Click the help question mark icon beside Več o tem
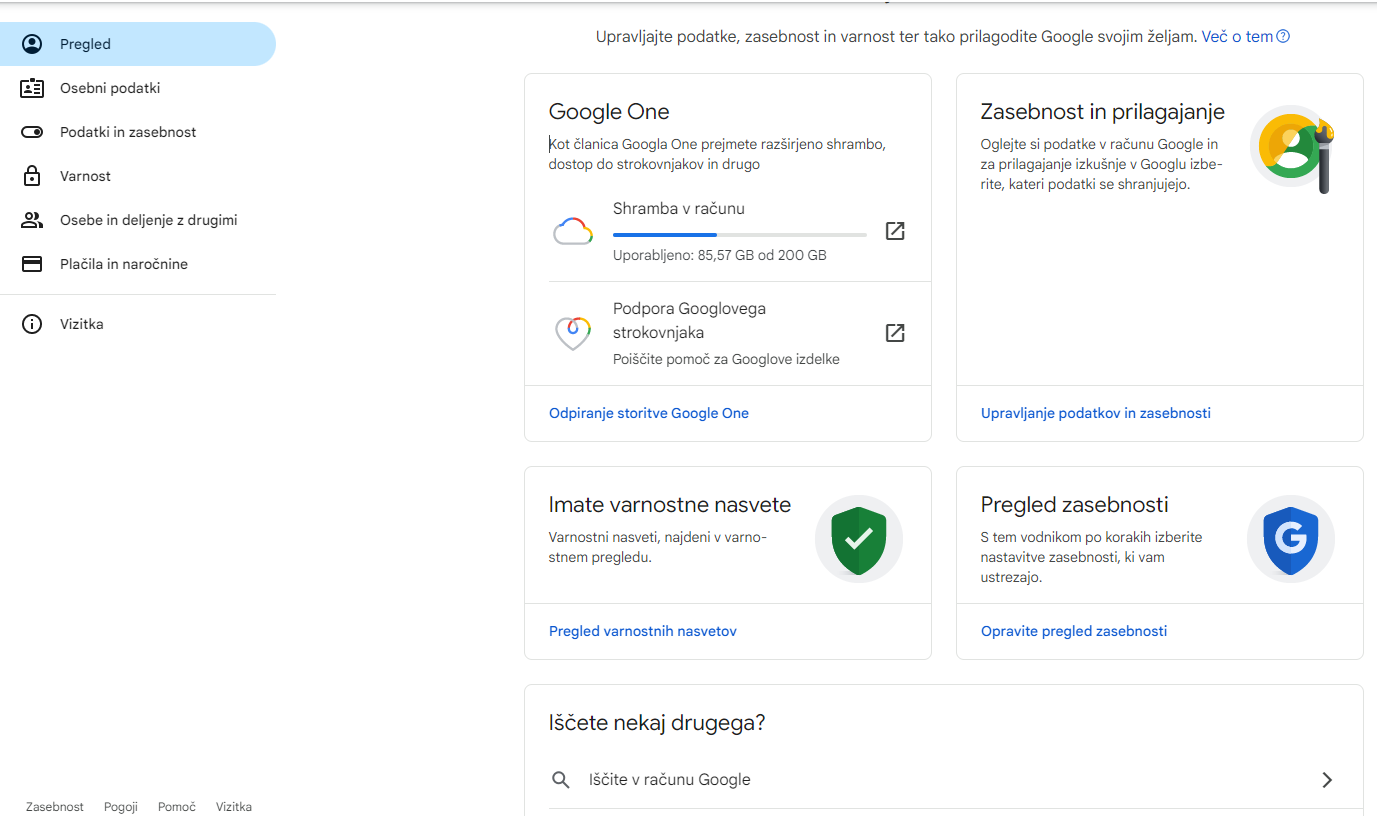The width and height of the screenshot is (1377, 816). 1283,37
